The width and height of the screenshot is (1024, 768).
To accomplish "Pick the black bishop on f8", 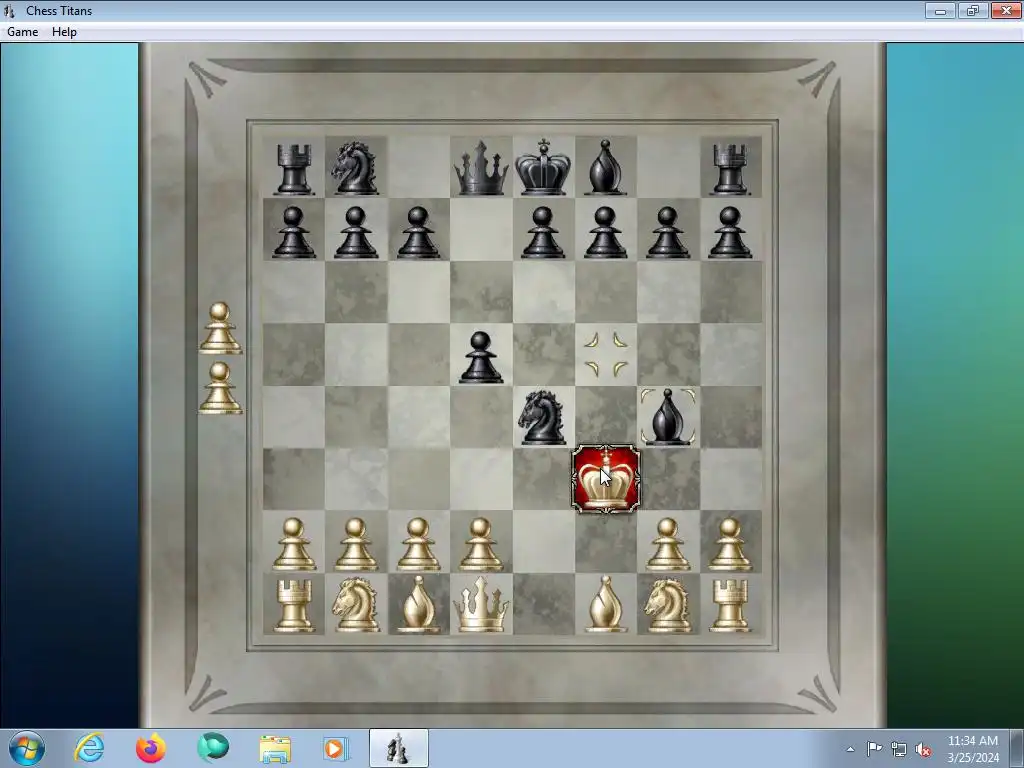I will coord(605,167).
